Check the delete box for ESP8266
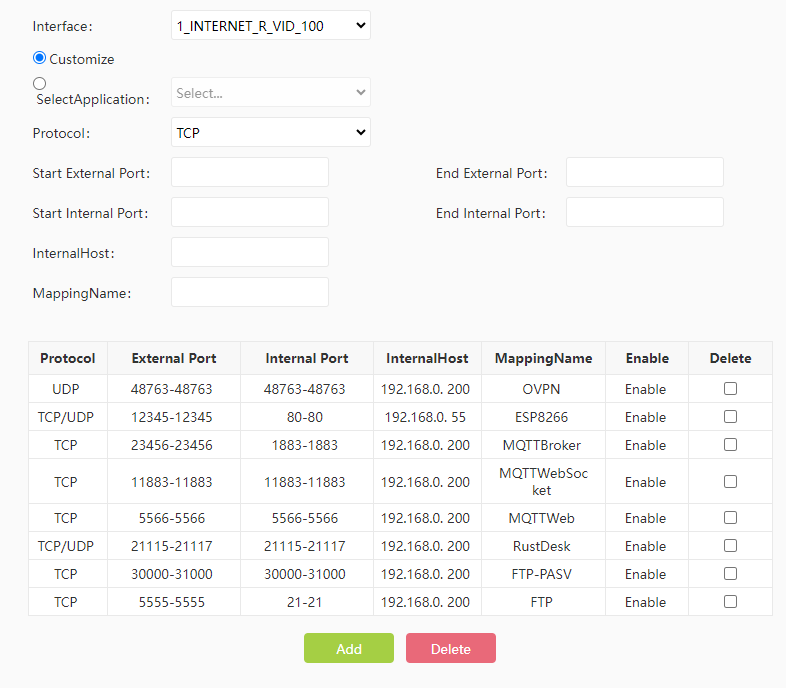786x688 pixels. click(x=730, y=417)
